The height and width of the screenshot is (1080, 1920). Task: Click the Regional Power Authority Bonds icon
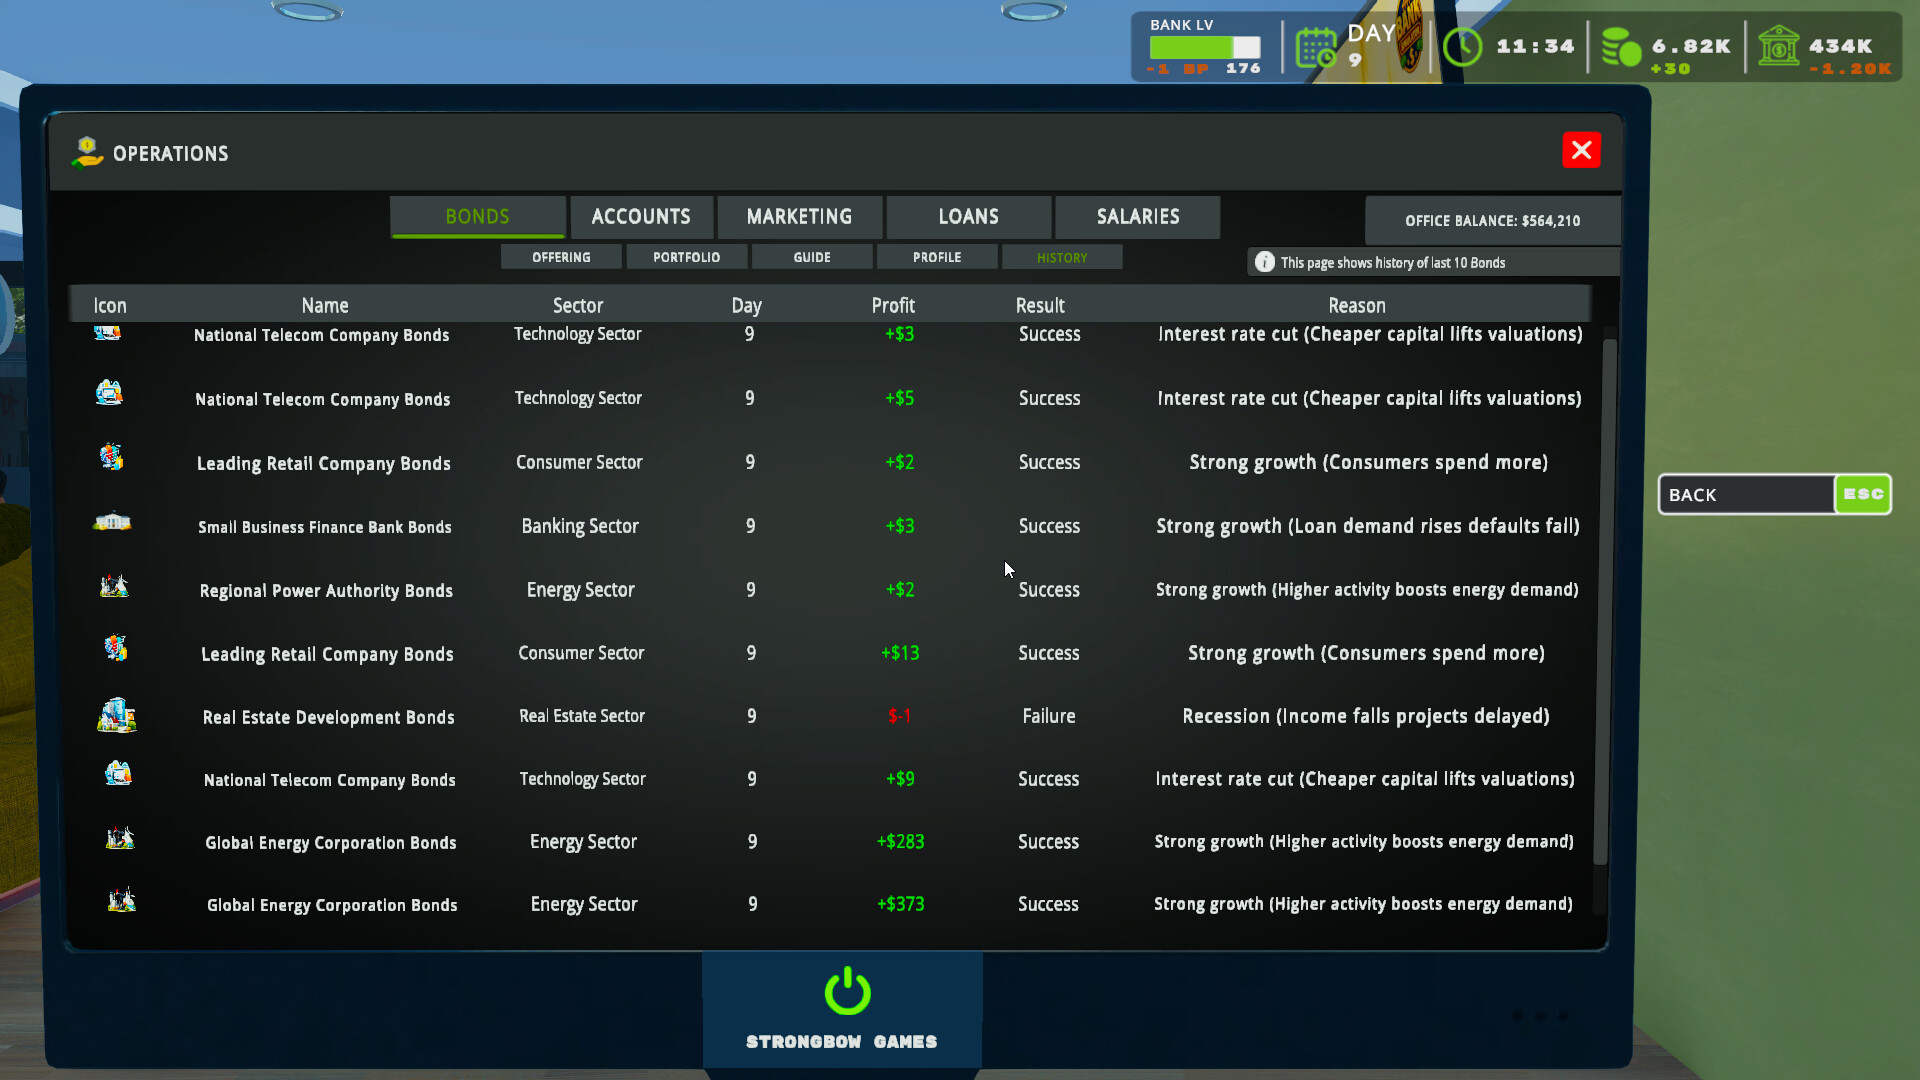pyautogui.click(x=114, y=586)
